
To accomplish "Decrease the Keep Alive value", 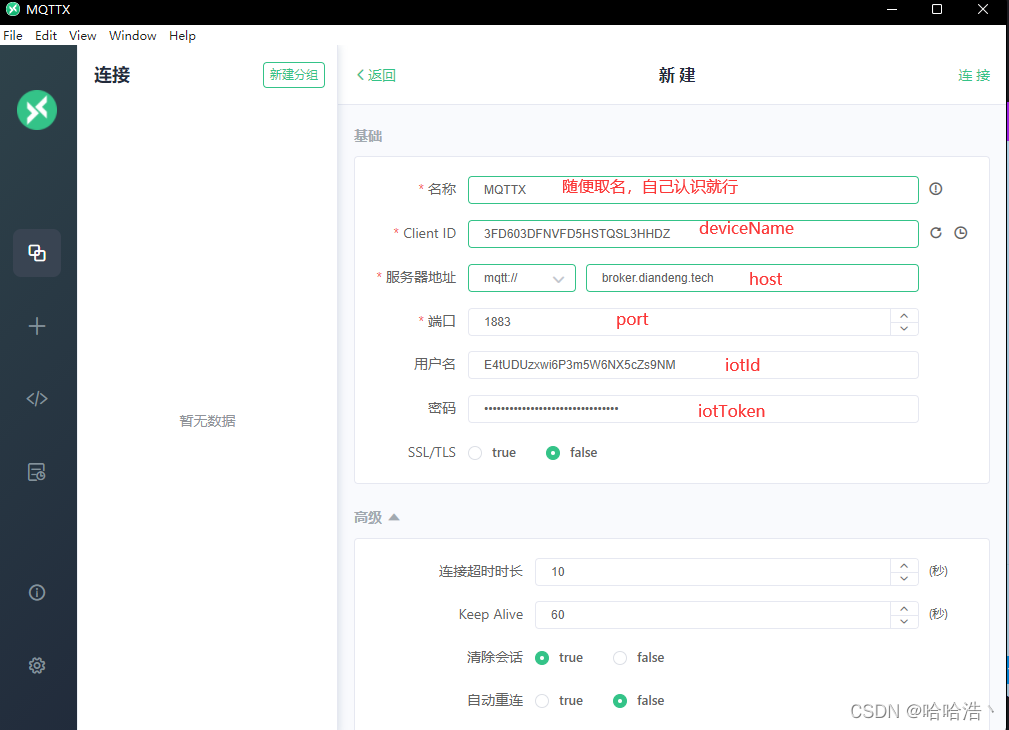I will (904, 621).
